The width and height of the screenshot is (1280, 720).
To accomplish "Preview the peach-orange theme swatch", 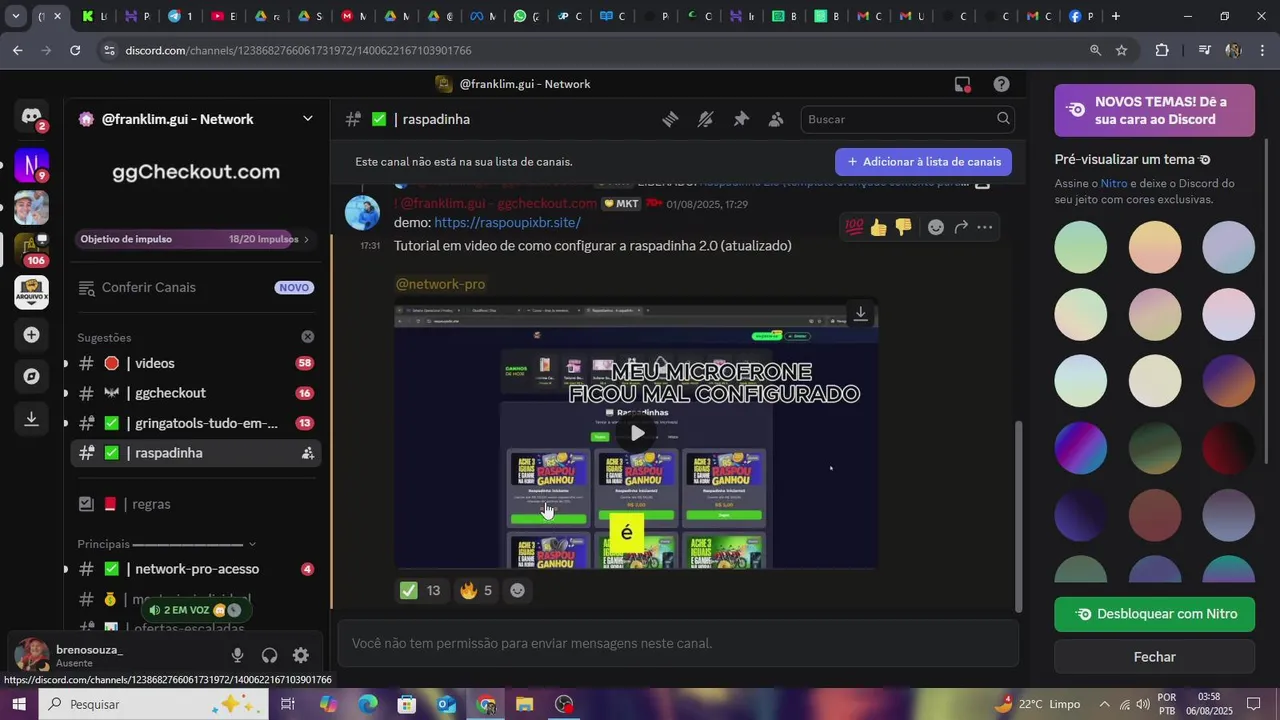I will coord(1154,247).
